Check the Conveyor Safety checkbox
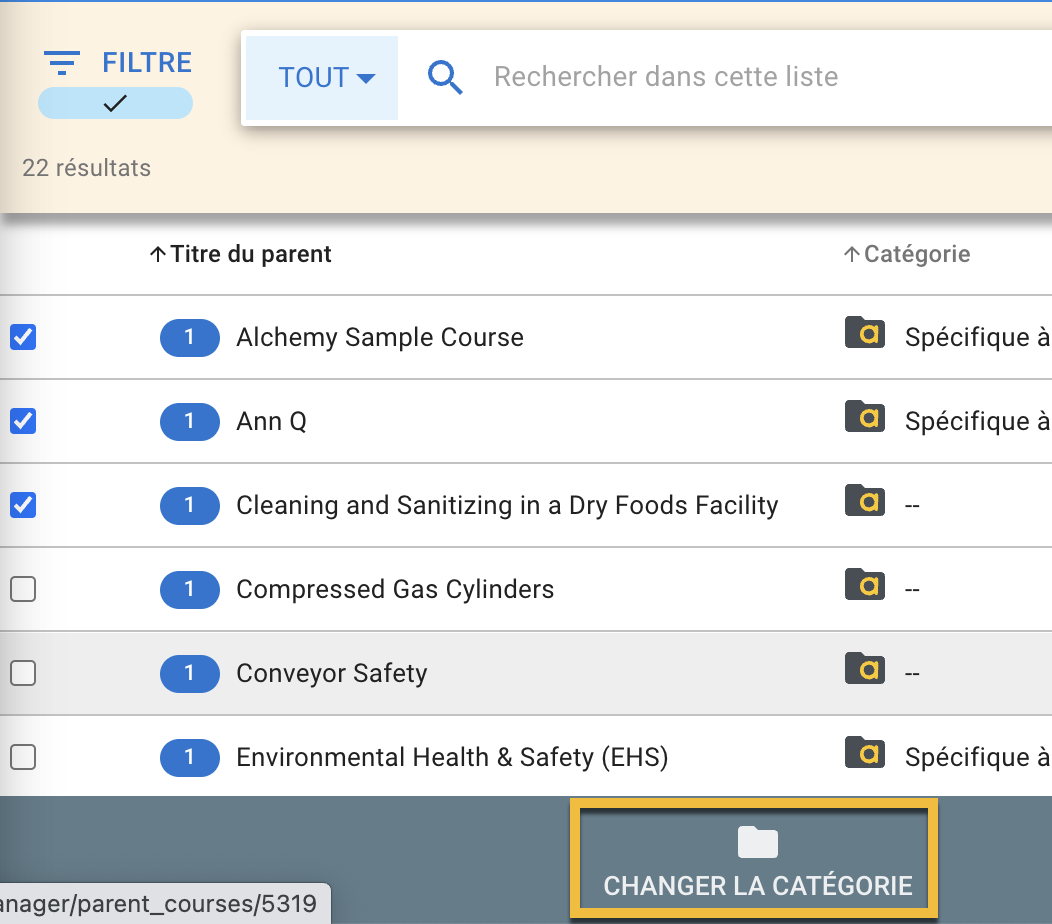 pos(23,673)
